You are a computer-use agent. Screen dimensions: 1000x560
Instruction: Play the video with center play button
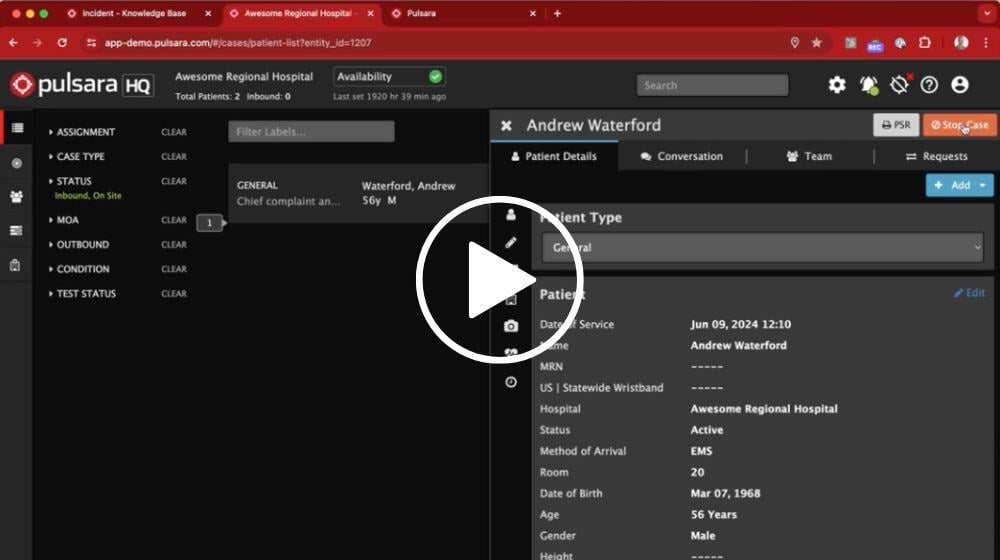[x=500, y=279]
